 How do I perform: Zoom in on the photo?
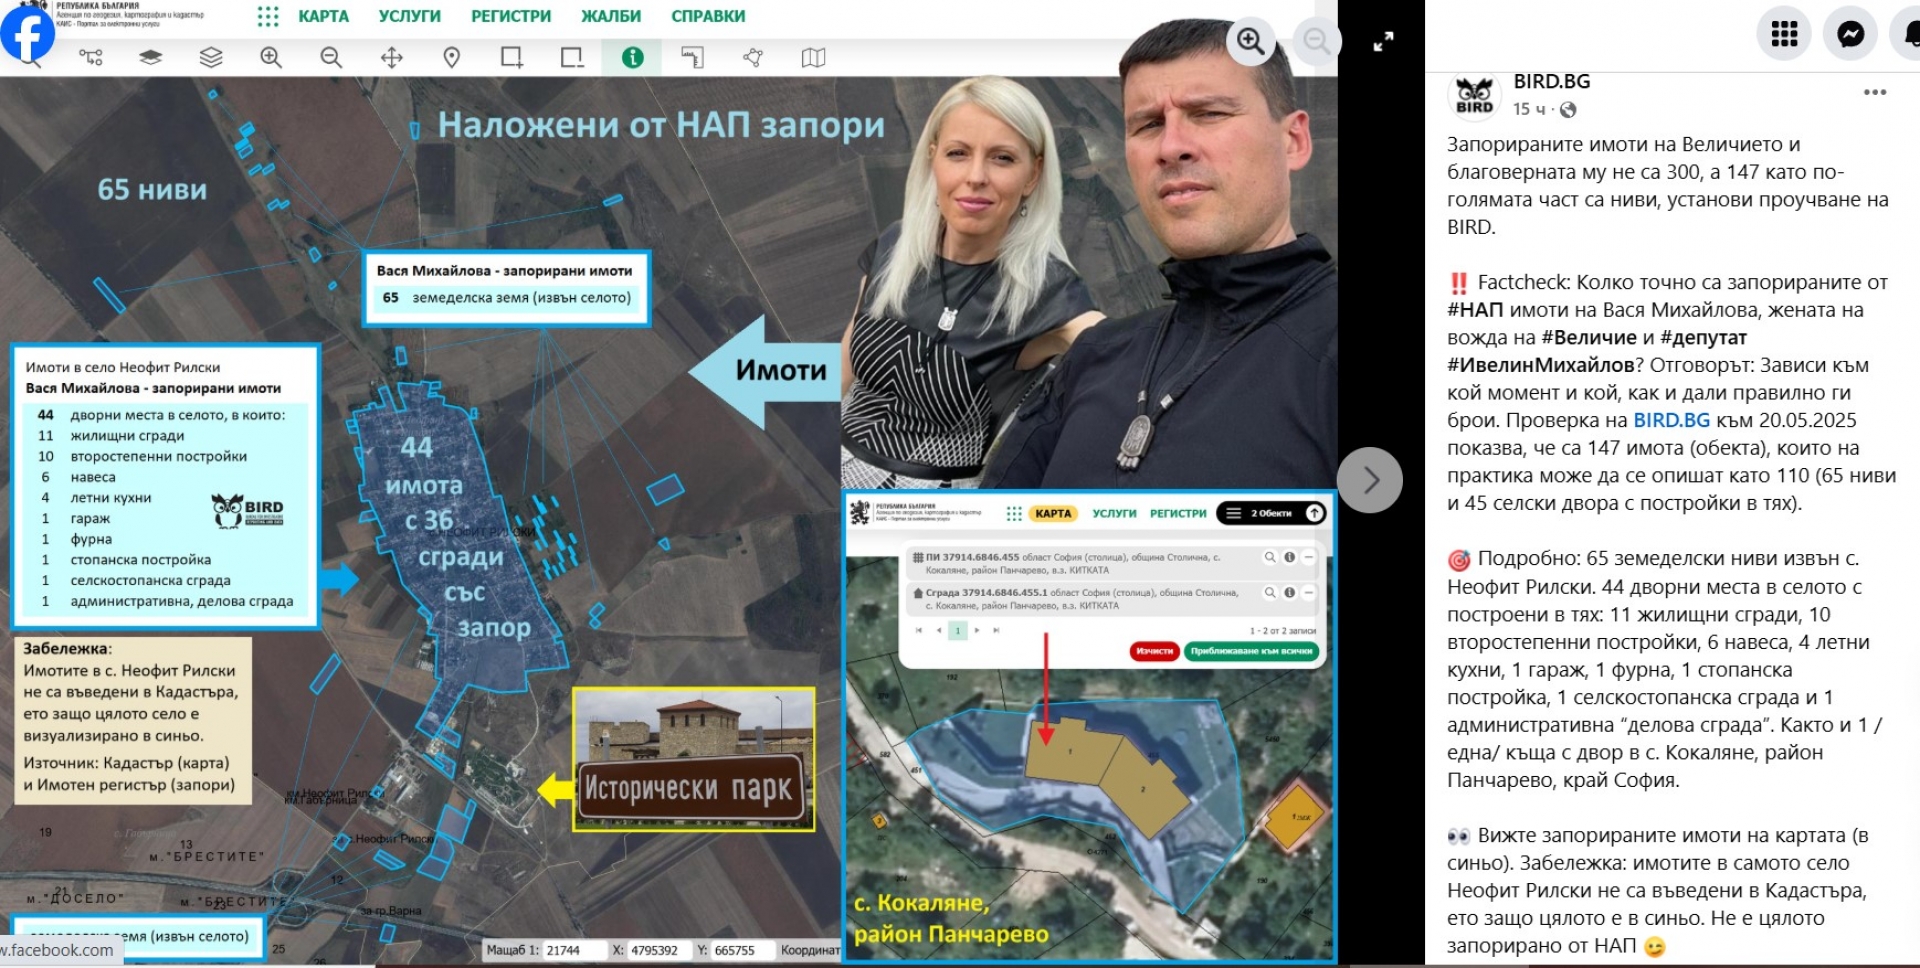pyautogui.click(x=1251, y=41)
